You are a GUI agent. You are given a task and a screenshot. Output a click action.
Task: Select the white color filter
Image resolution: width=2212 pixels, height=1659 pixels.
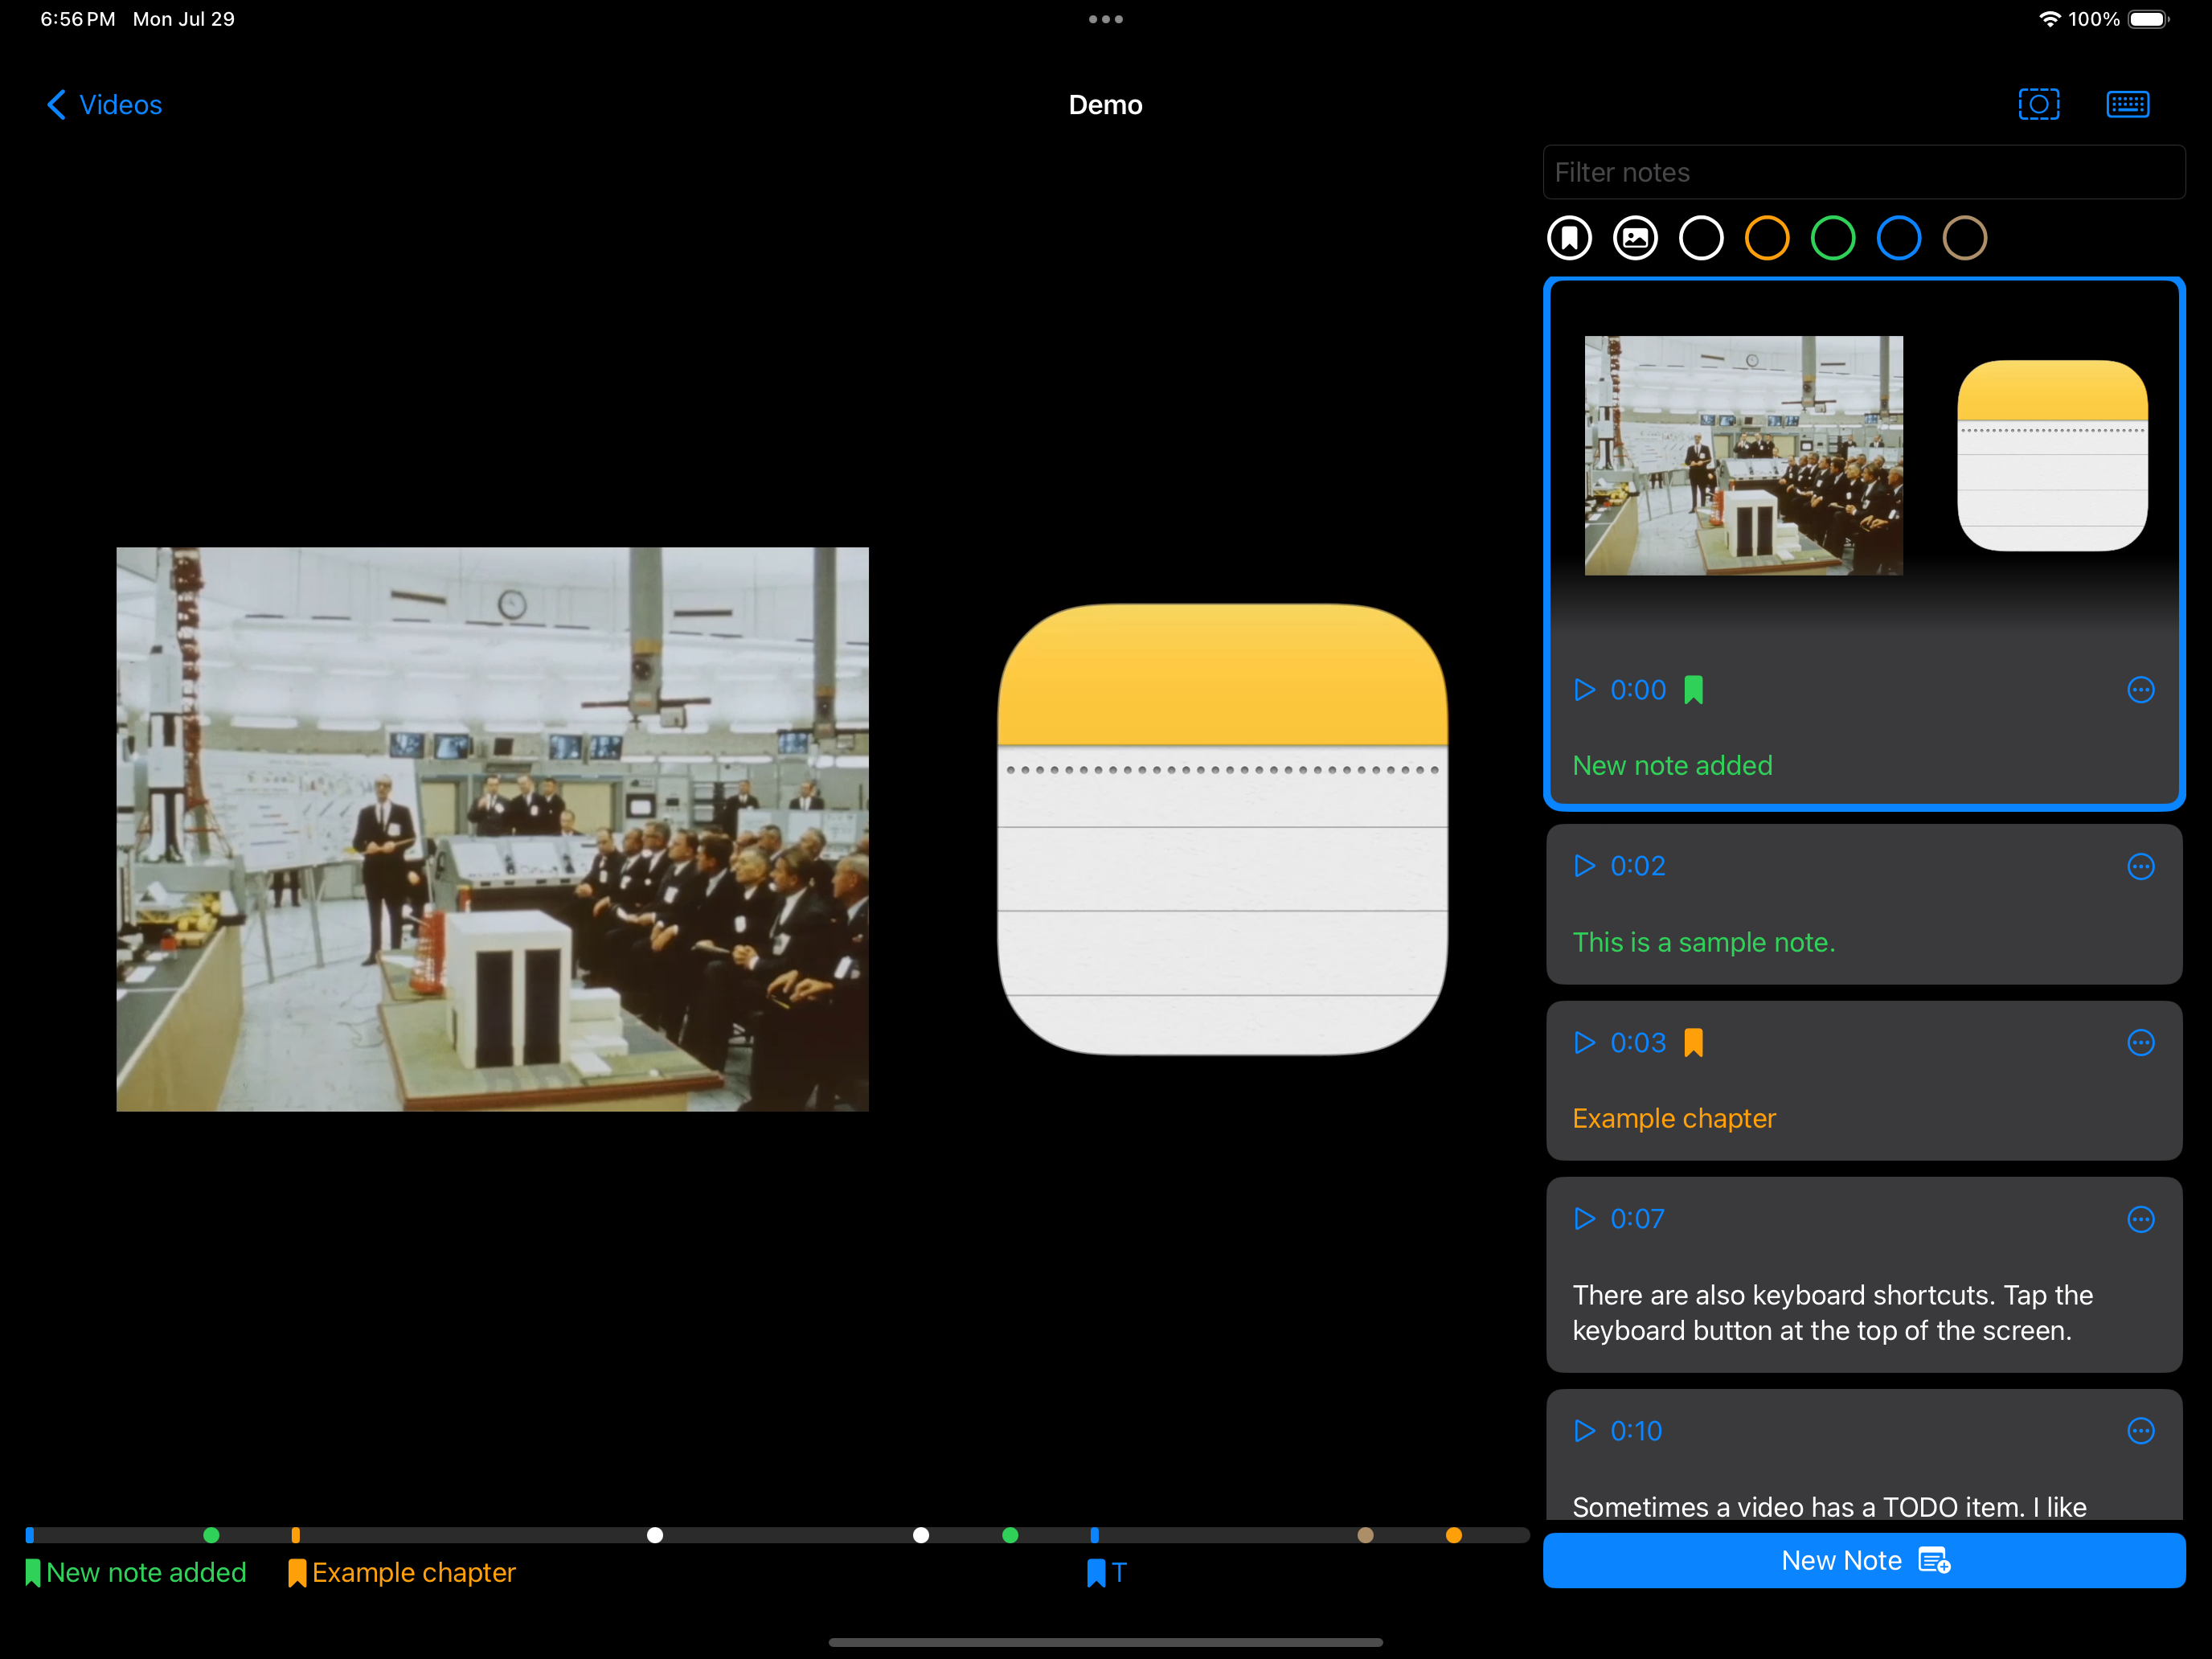1701,238
